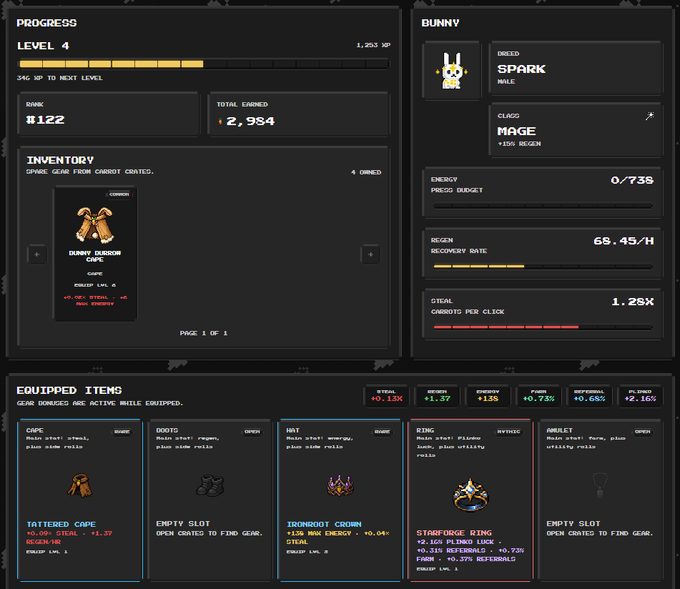
Task: Click the Bunny section heading
Action: pos(440,23)
